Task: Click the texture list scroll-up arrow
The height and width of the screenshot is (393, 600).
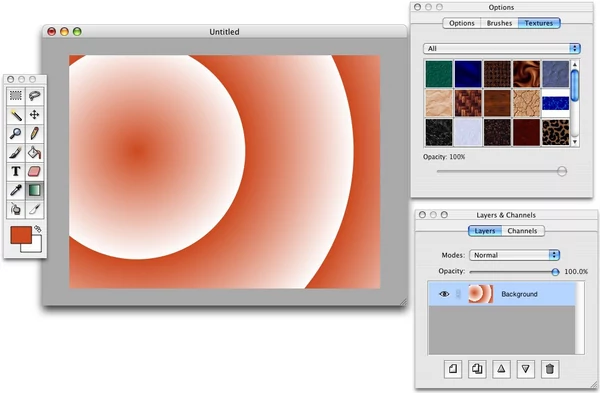Action: (575, 65)
